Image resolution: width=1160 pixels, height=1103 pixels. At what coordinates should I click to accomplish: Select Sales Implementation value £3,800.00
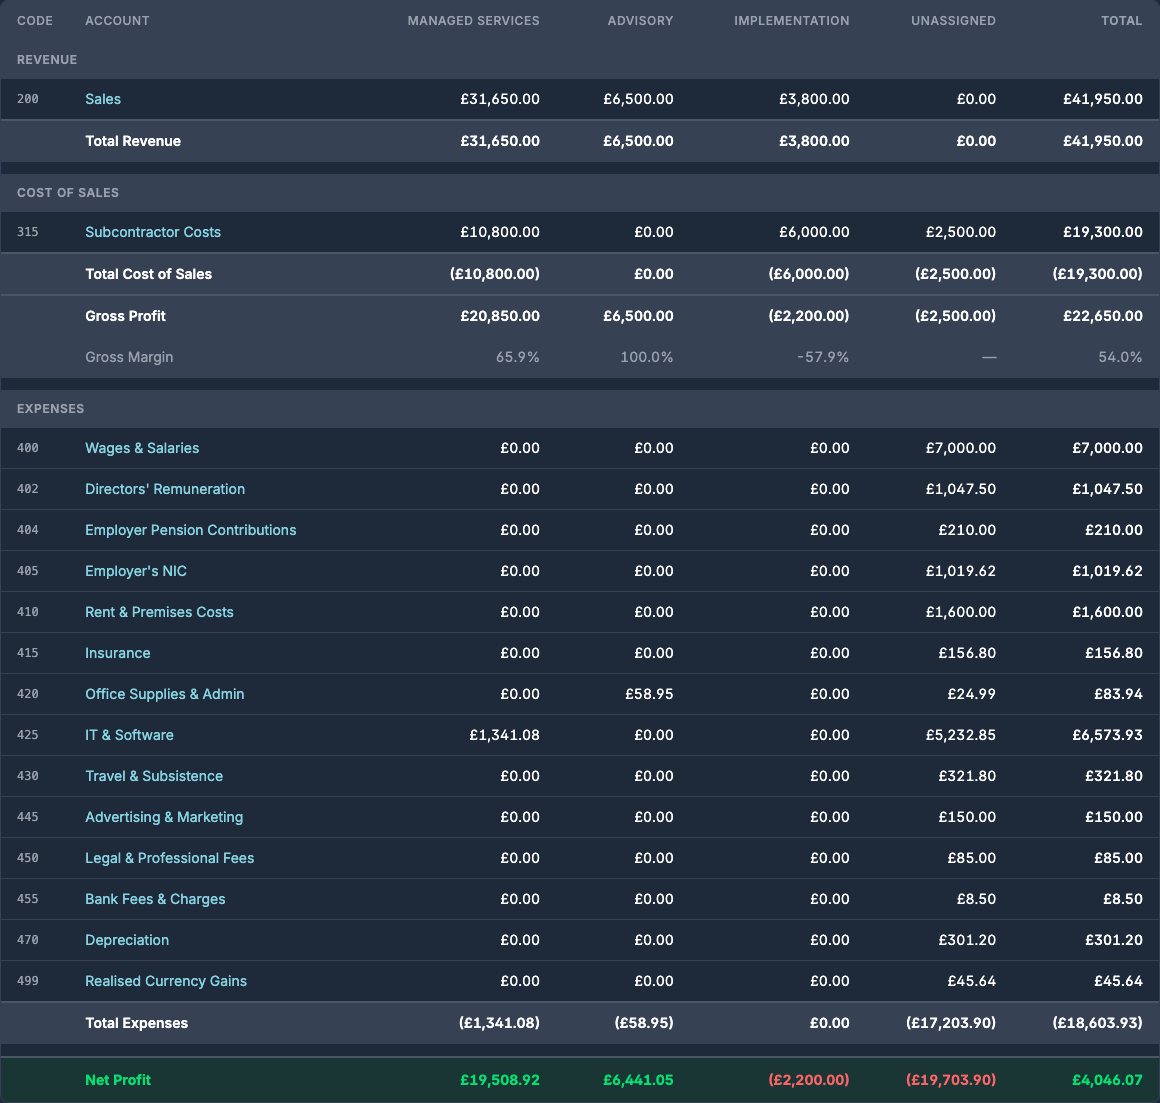pos(814,99)
